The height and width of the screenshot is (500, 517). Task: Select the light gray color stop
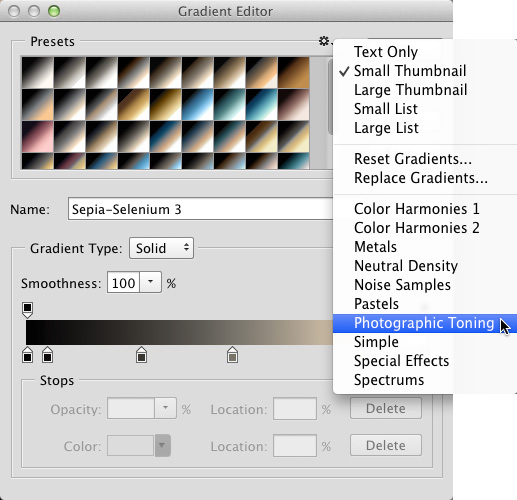(x=232, y=355)
